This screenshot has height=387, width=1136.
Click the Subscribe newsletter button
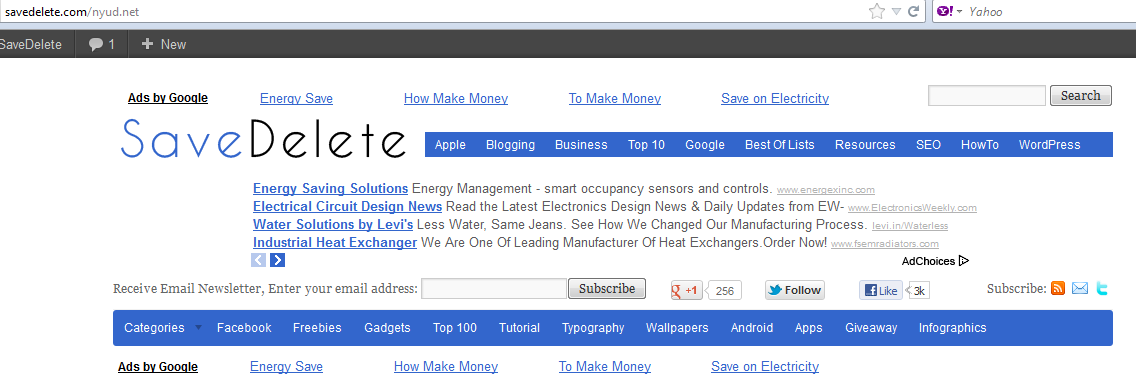(607, 288)
